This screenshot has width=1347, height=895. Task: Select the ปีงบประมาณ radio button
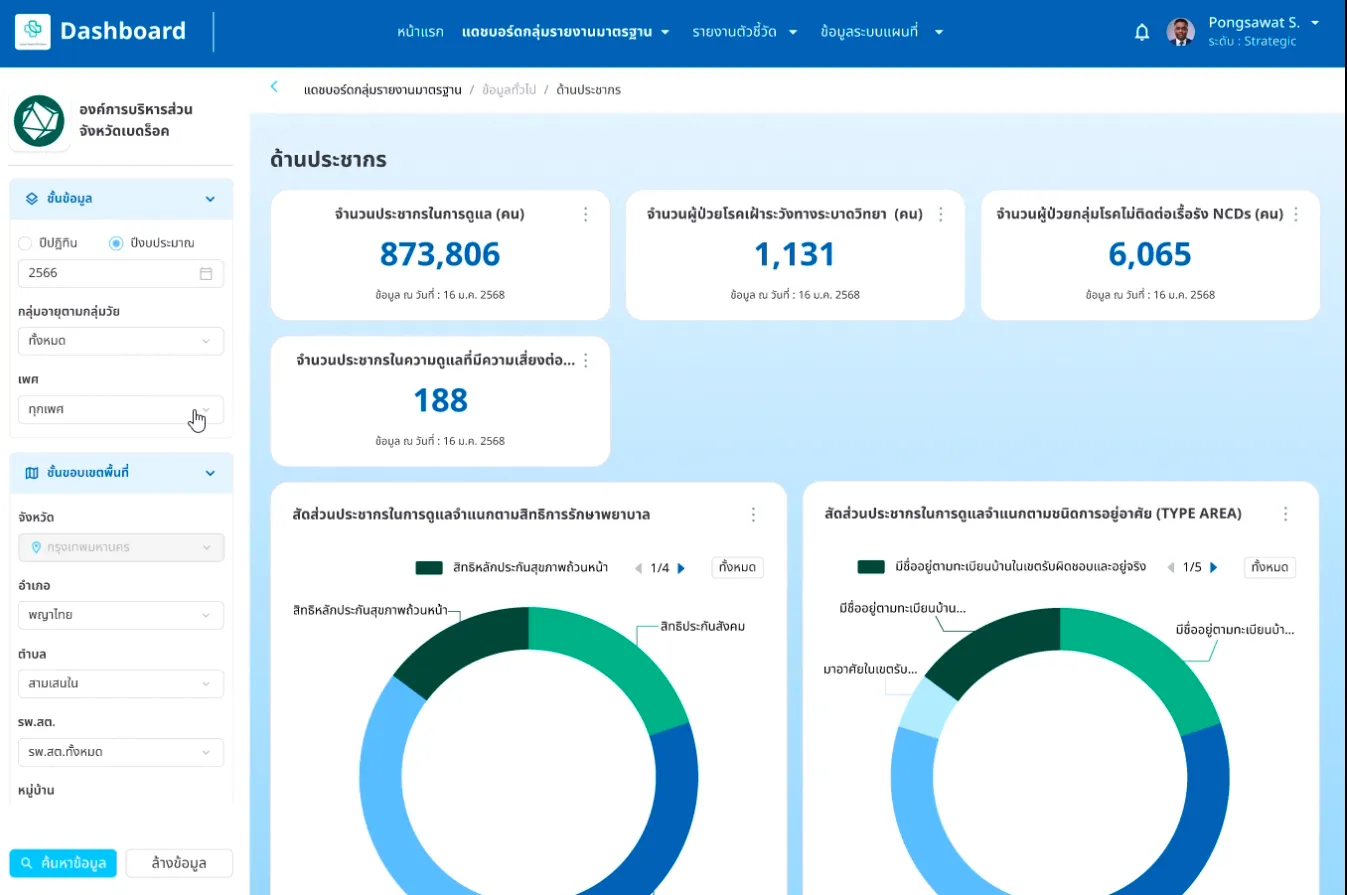[x=116, y=243]
